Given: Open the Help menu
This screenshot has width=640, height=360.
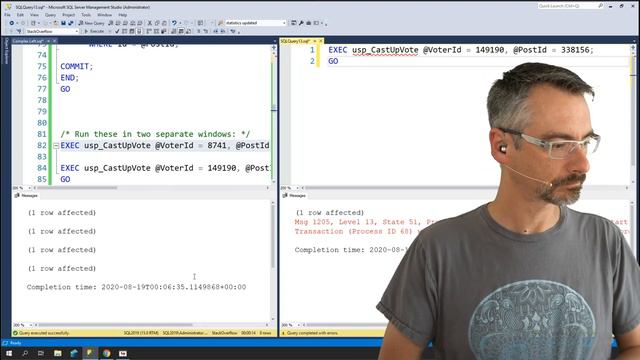Looking at the screenshot, I should (122, 15).
